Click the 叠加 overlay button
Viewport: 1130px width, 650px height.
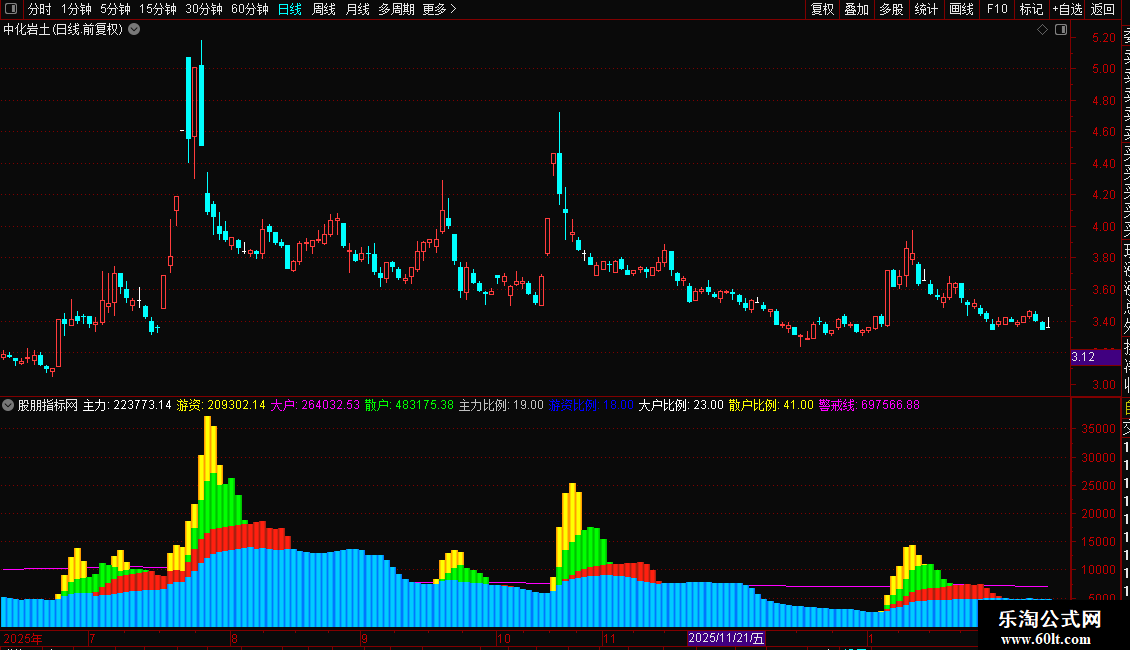point(857,9)
